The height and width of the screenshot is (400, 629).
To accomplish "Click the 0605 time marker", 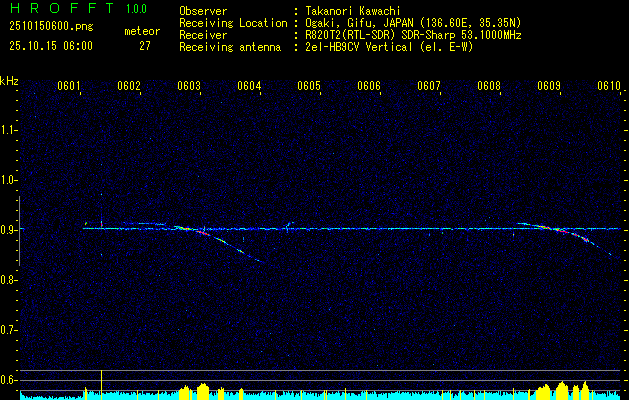I will (x=309, y=87).
